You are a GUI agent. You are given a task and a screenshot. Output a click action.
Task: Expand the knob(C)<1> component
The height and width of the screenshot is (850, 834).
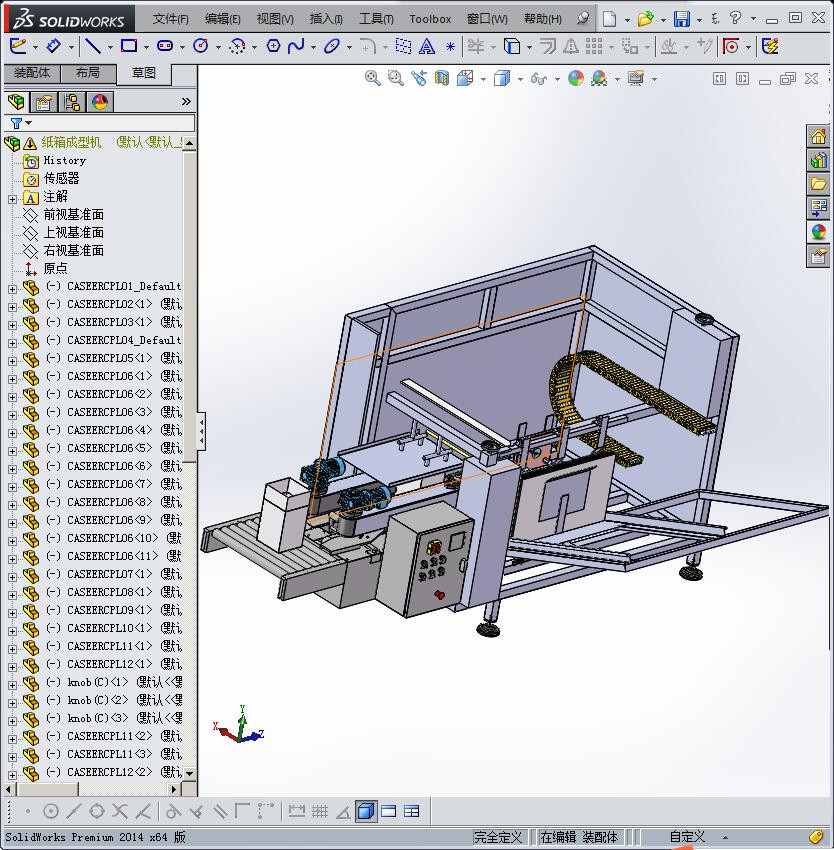pyautogui.click(x=12, y=685)
